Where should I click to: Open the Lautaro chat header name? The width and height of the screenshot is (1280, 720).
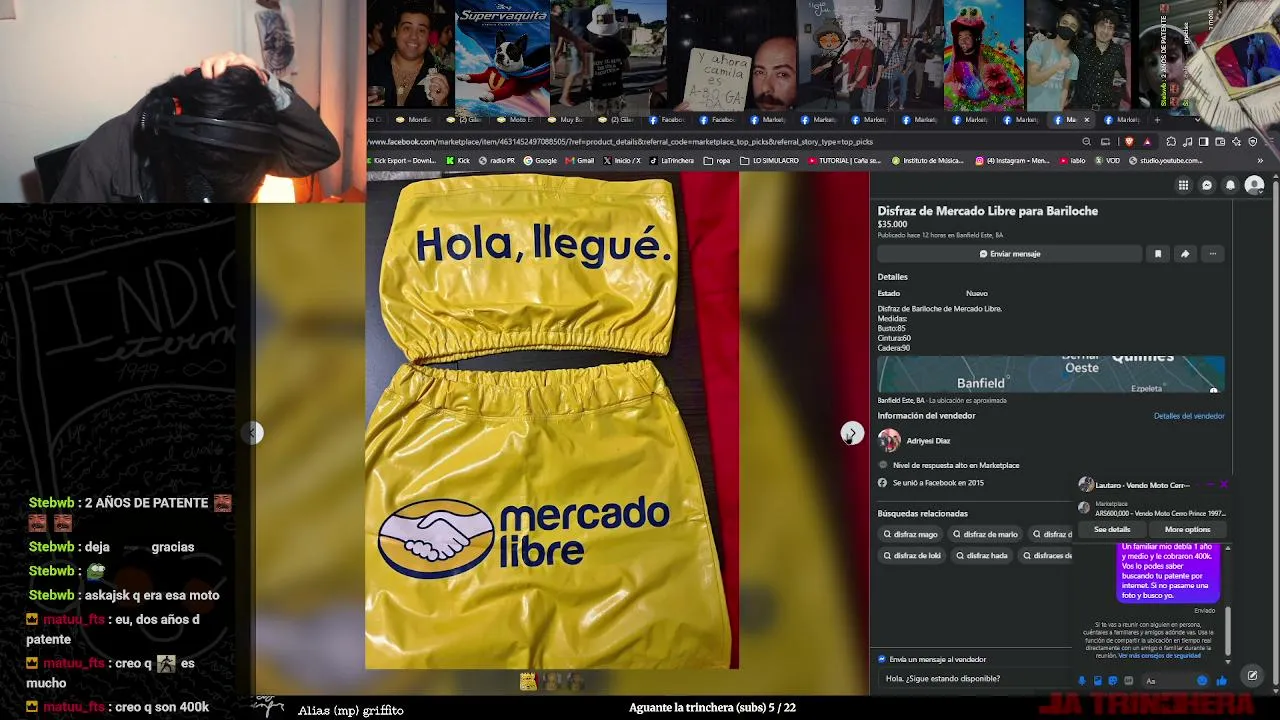(x=1141, y=485)
